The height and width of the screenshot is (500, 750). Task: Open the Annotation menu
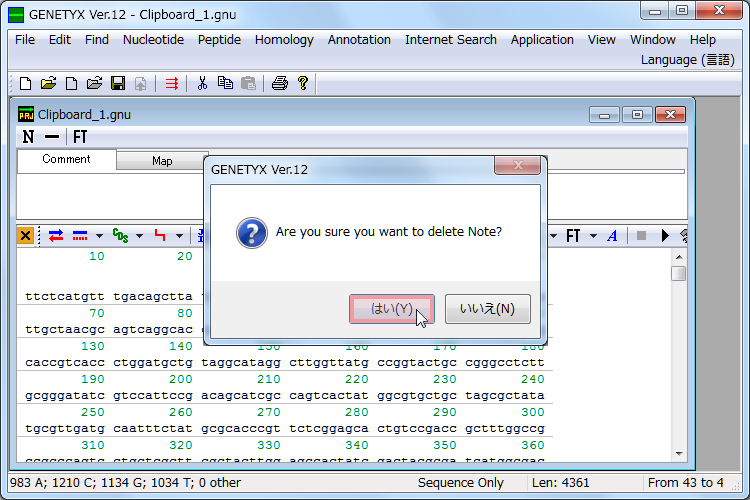click(x=359, y=40)
